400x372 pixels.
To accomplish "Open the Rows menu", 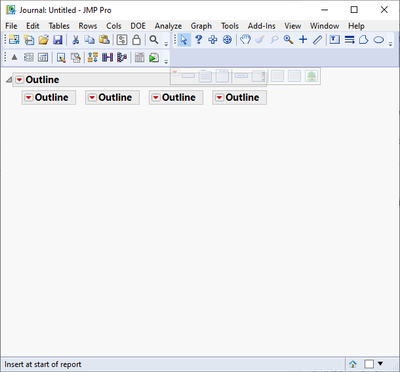I will pos(88,26).
